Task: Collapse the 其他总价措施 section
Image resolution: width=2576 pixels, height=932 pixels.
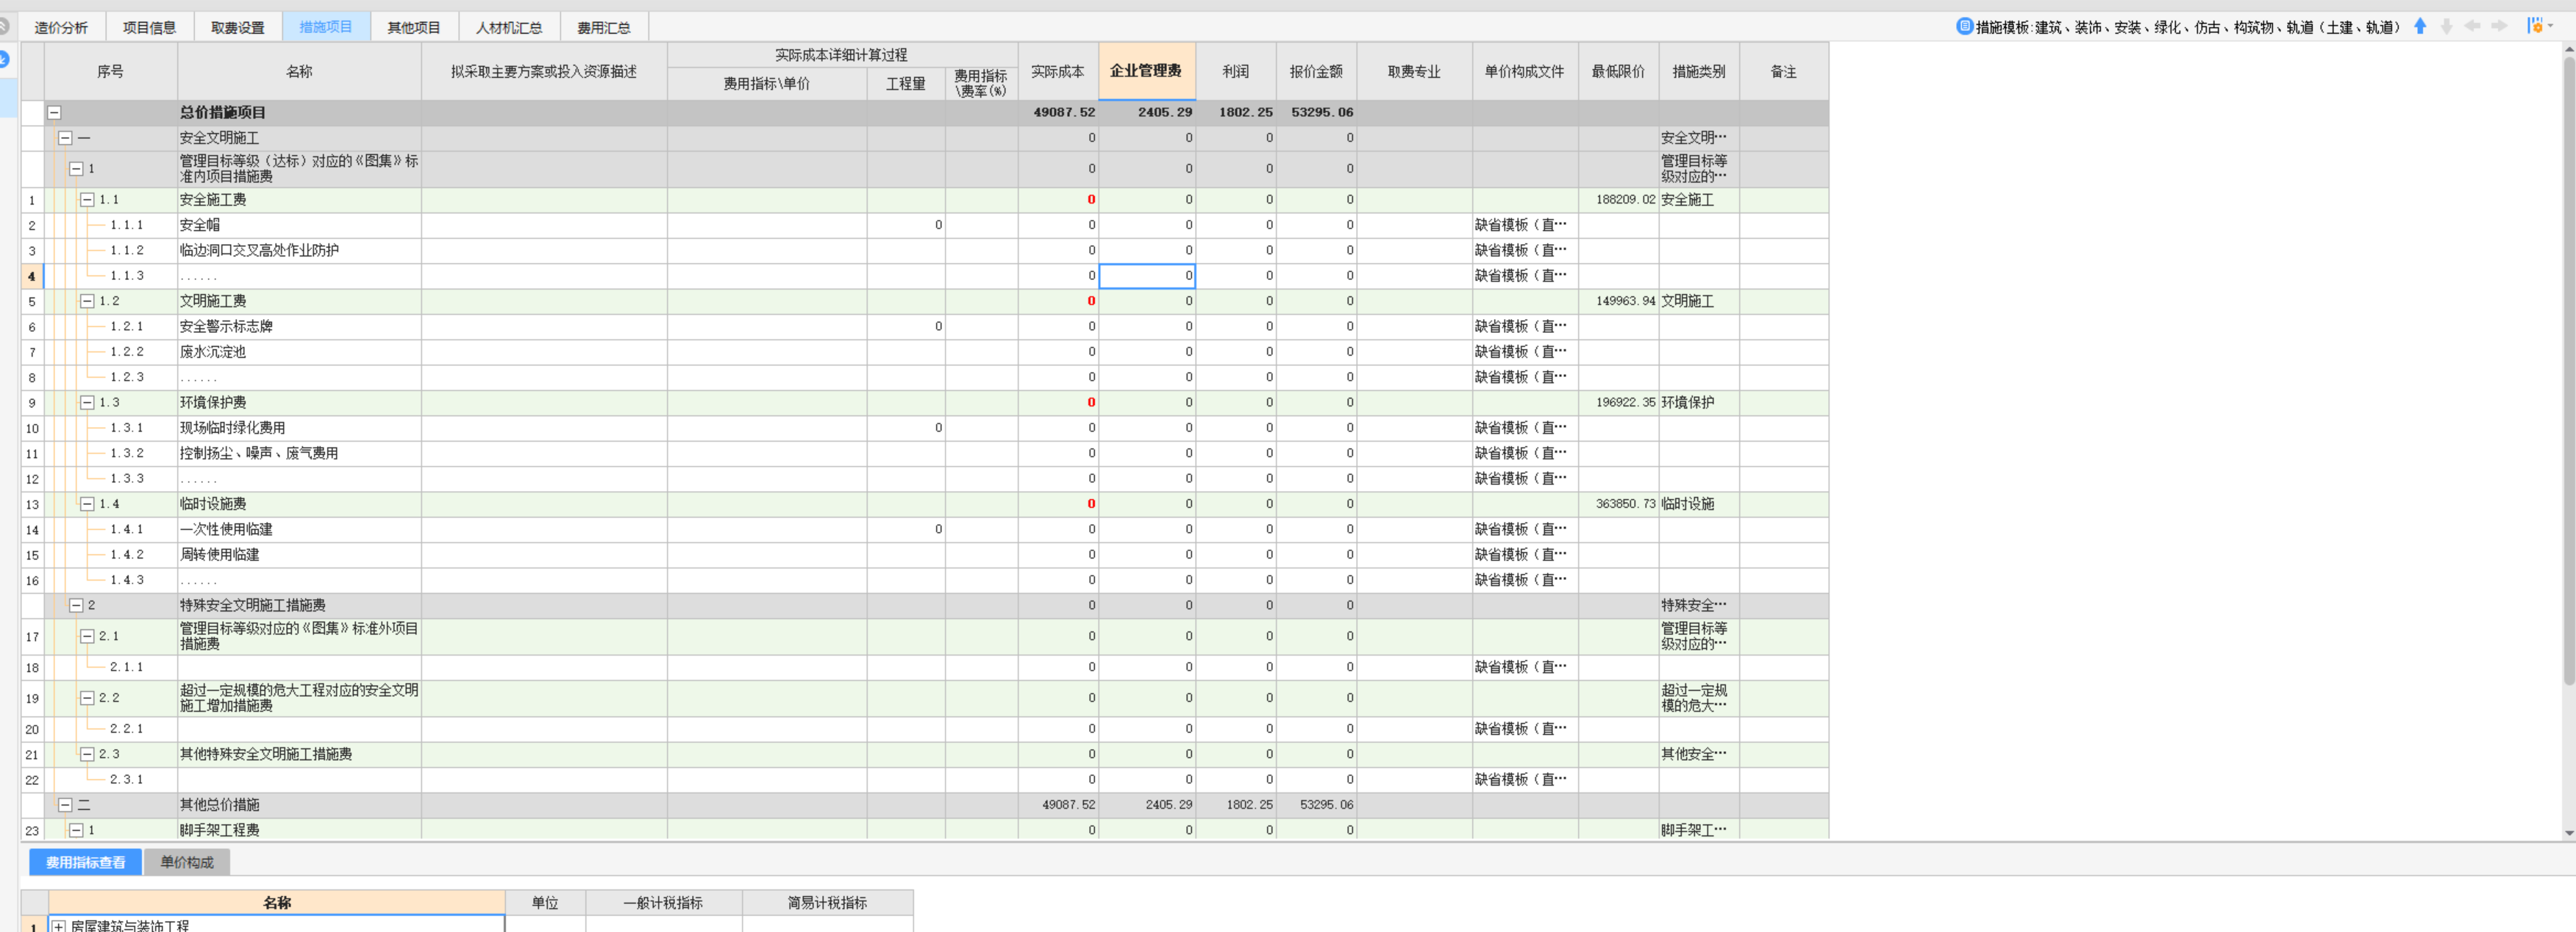Action: coord(65,804)
